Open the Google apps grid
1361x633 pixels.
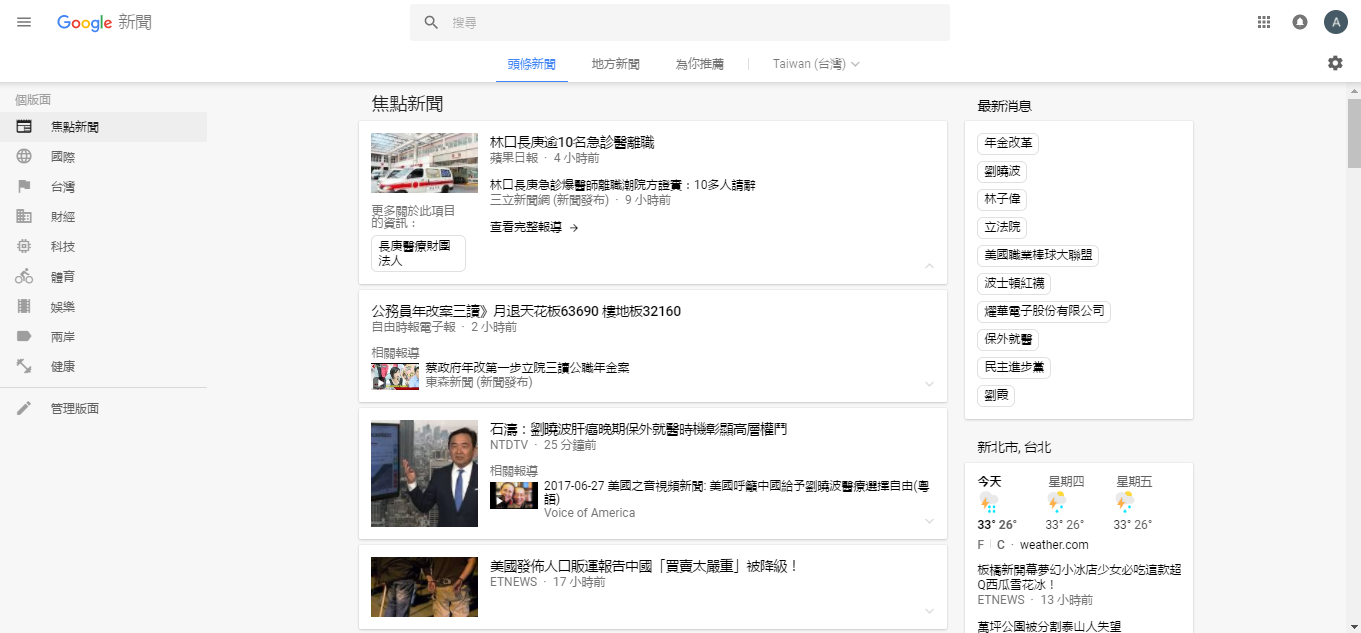(1264, 22)
